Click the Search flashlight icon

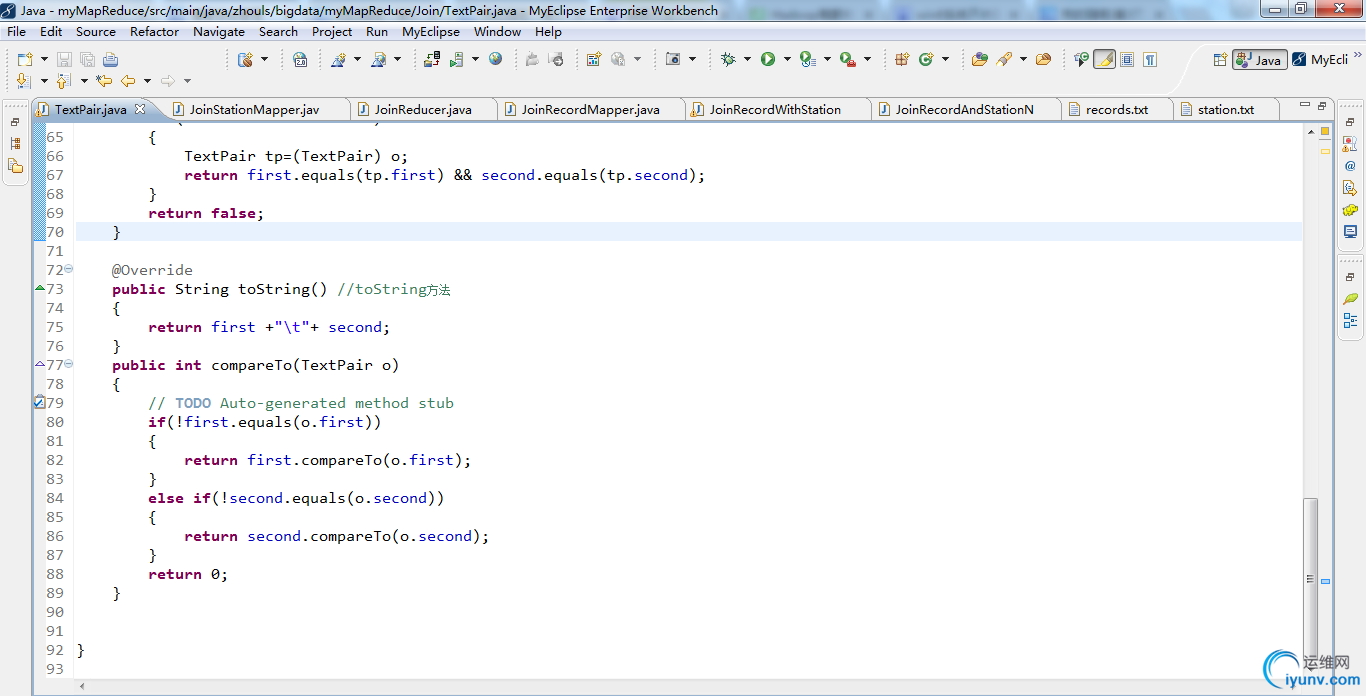coord(1004,60)
